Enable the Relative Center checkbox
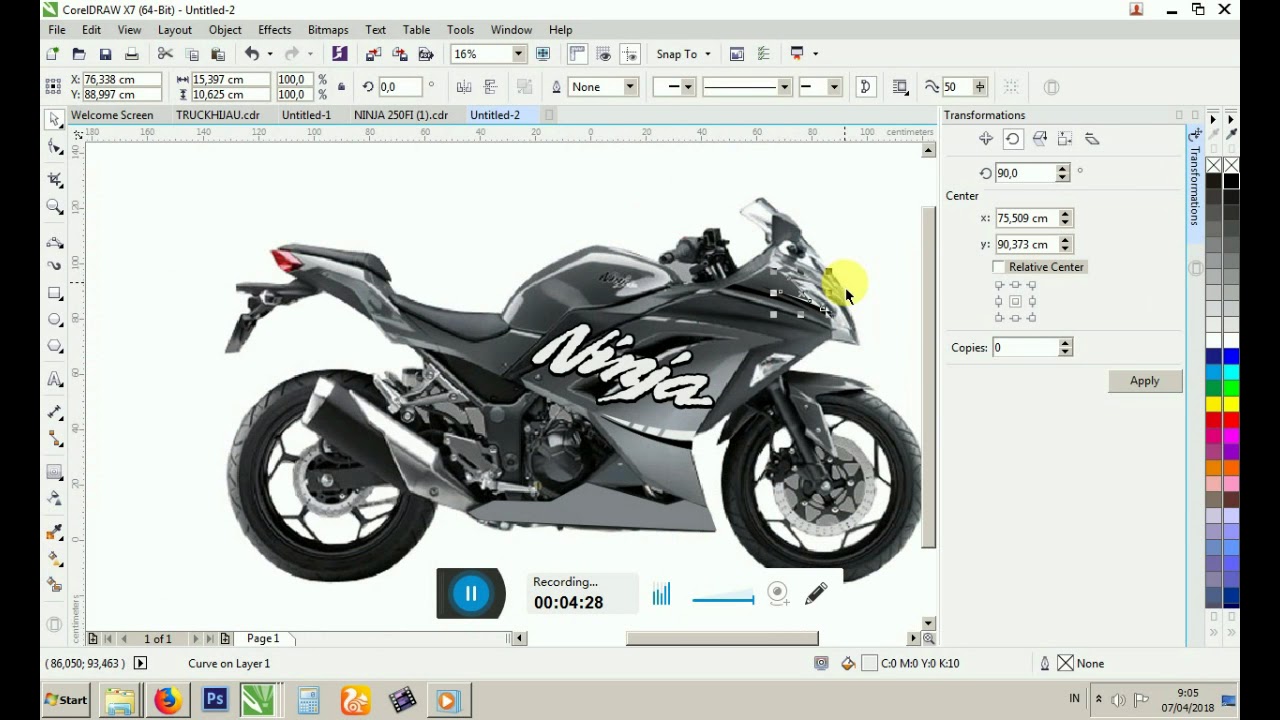 point(998,267)
